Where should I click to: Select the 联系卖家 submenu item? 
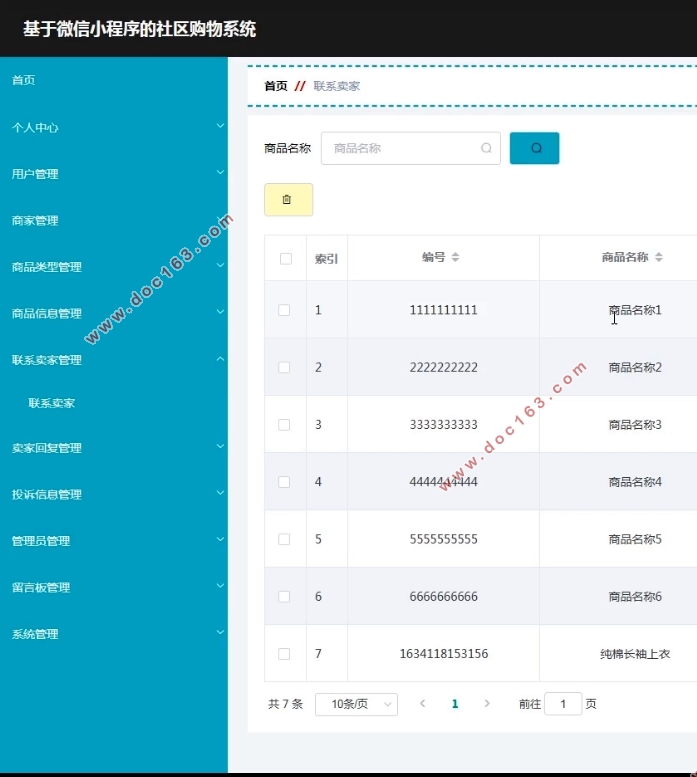click(x=52, y=404)
